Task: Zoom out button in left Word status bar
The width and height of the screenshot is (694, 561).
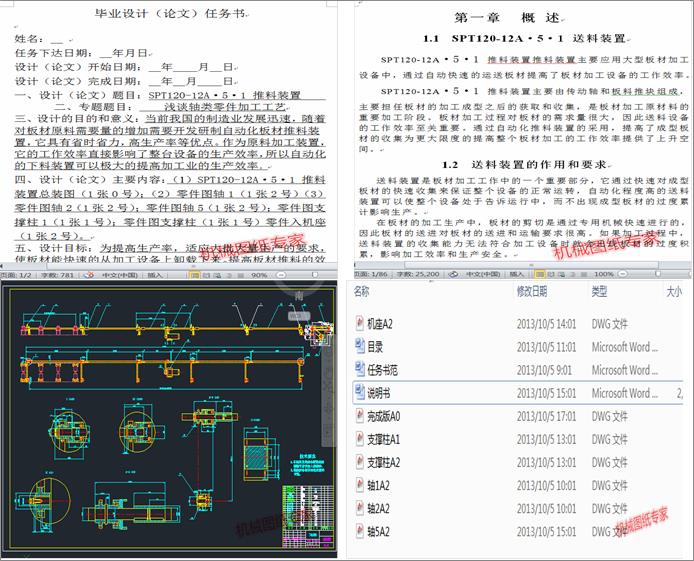Action: point(281,275)
